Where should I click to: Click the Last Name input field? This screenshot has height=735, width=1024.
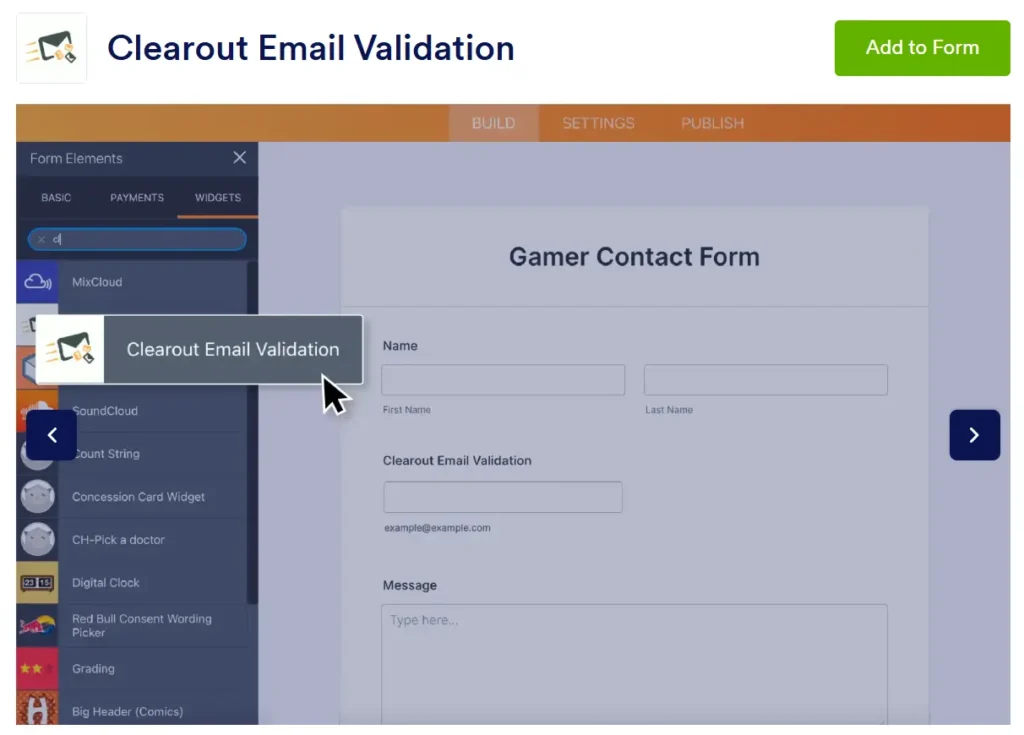coord(765,380)
